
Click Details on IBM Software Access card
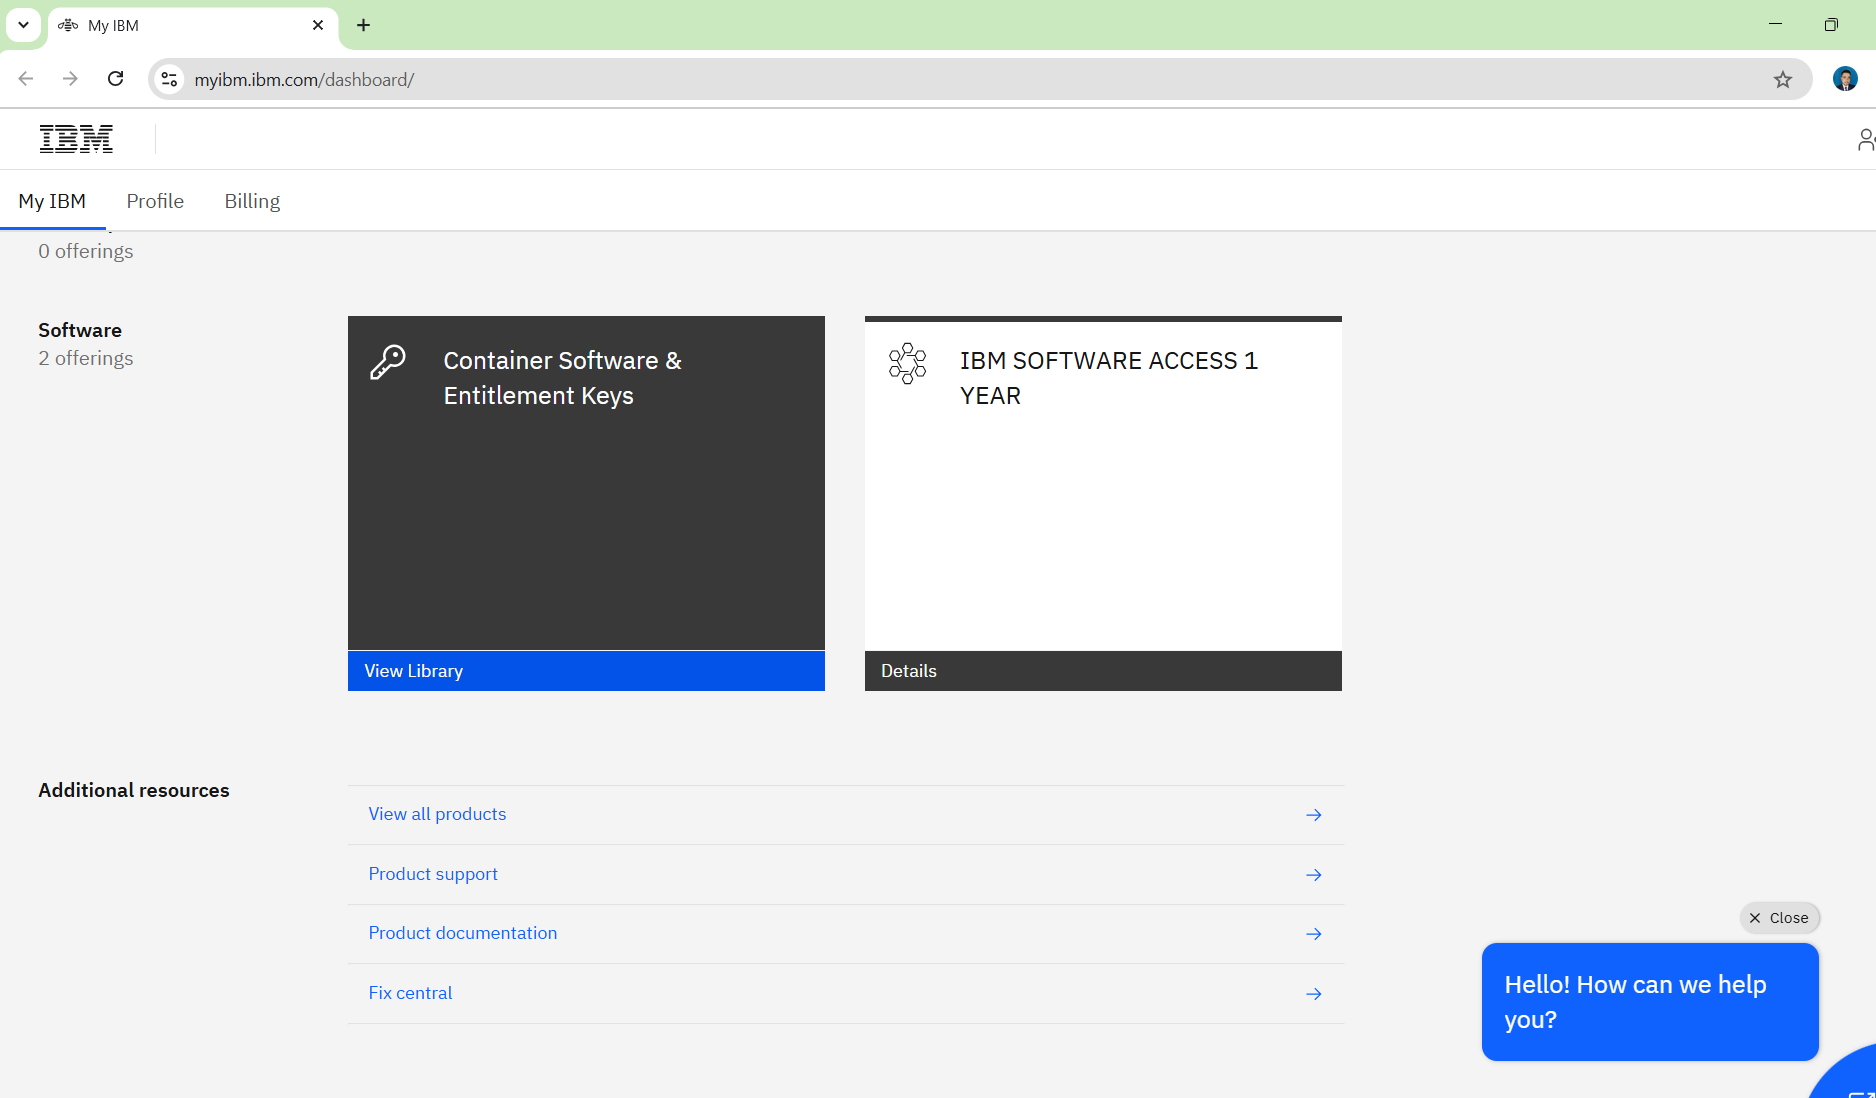pos(1103,671)
